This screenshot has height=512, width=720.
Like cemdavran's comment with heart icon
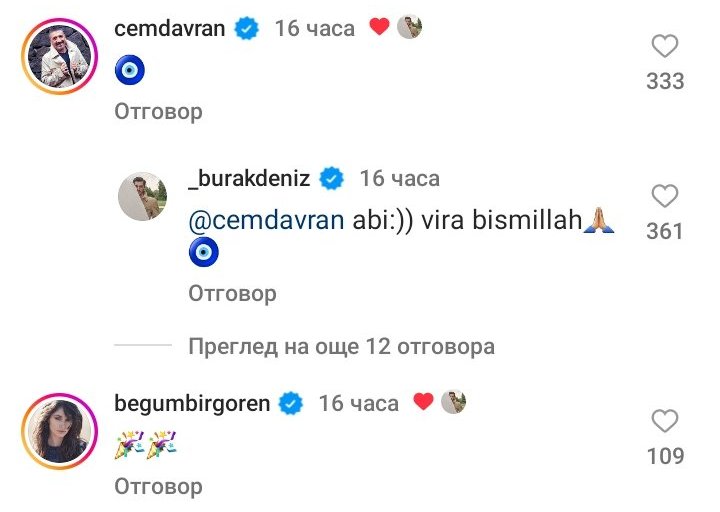664,46
